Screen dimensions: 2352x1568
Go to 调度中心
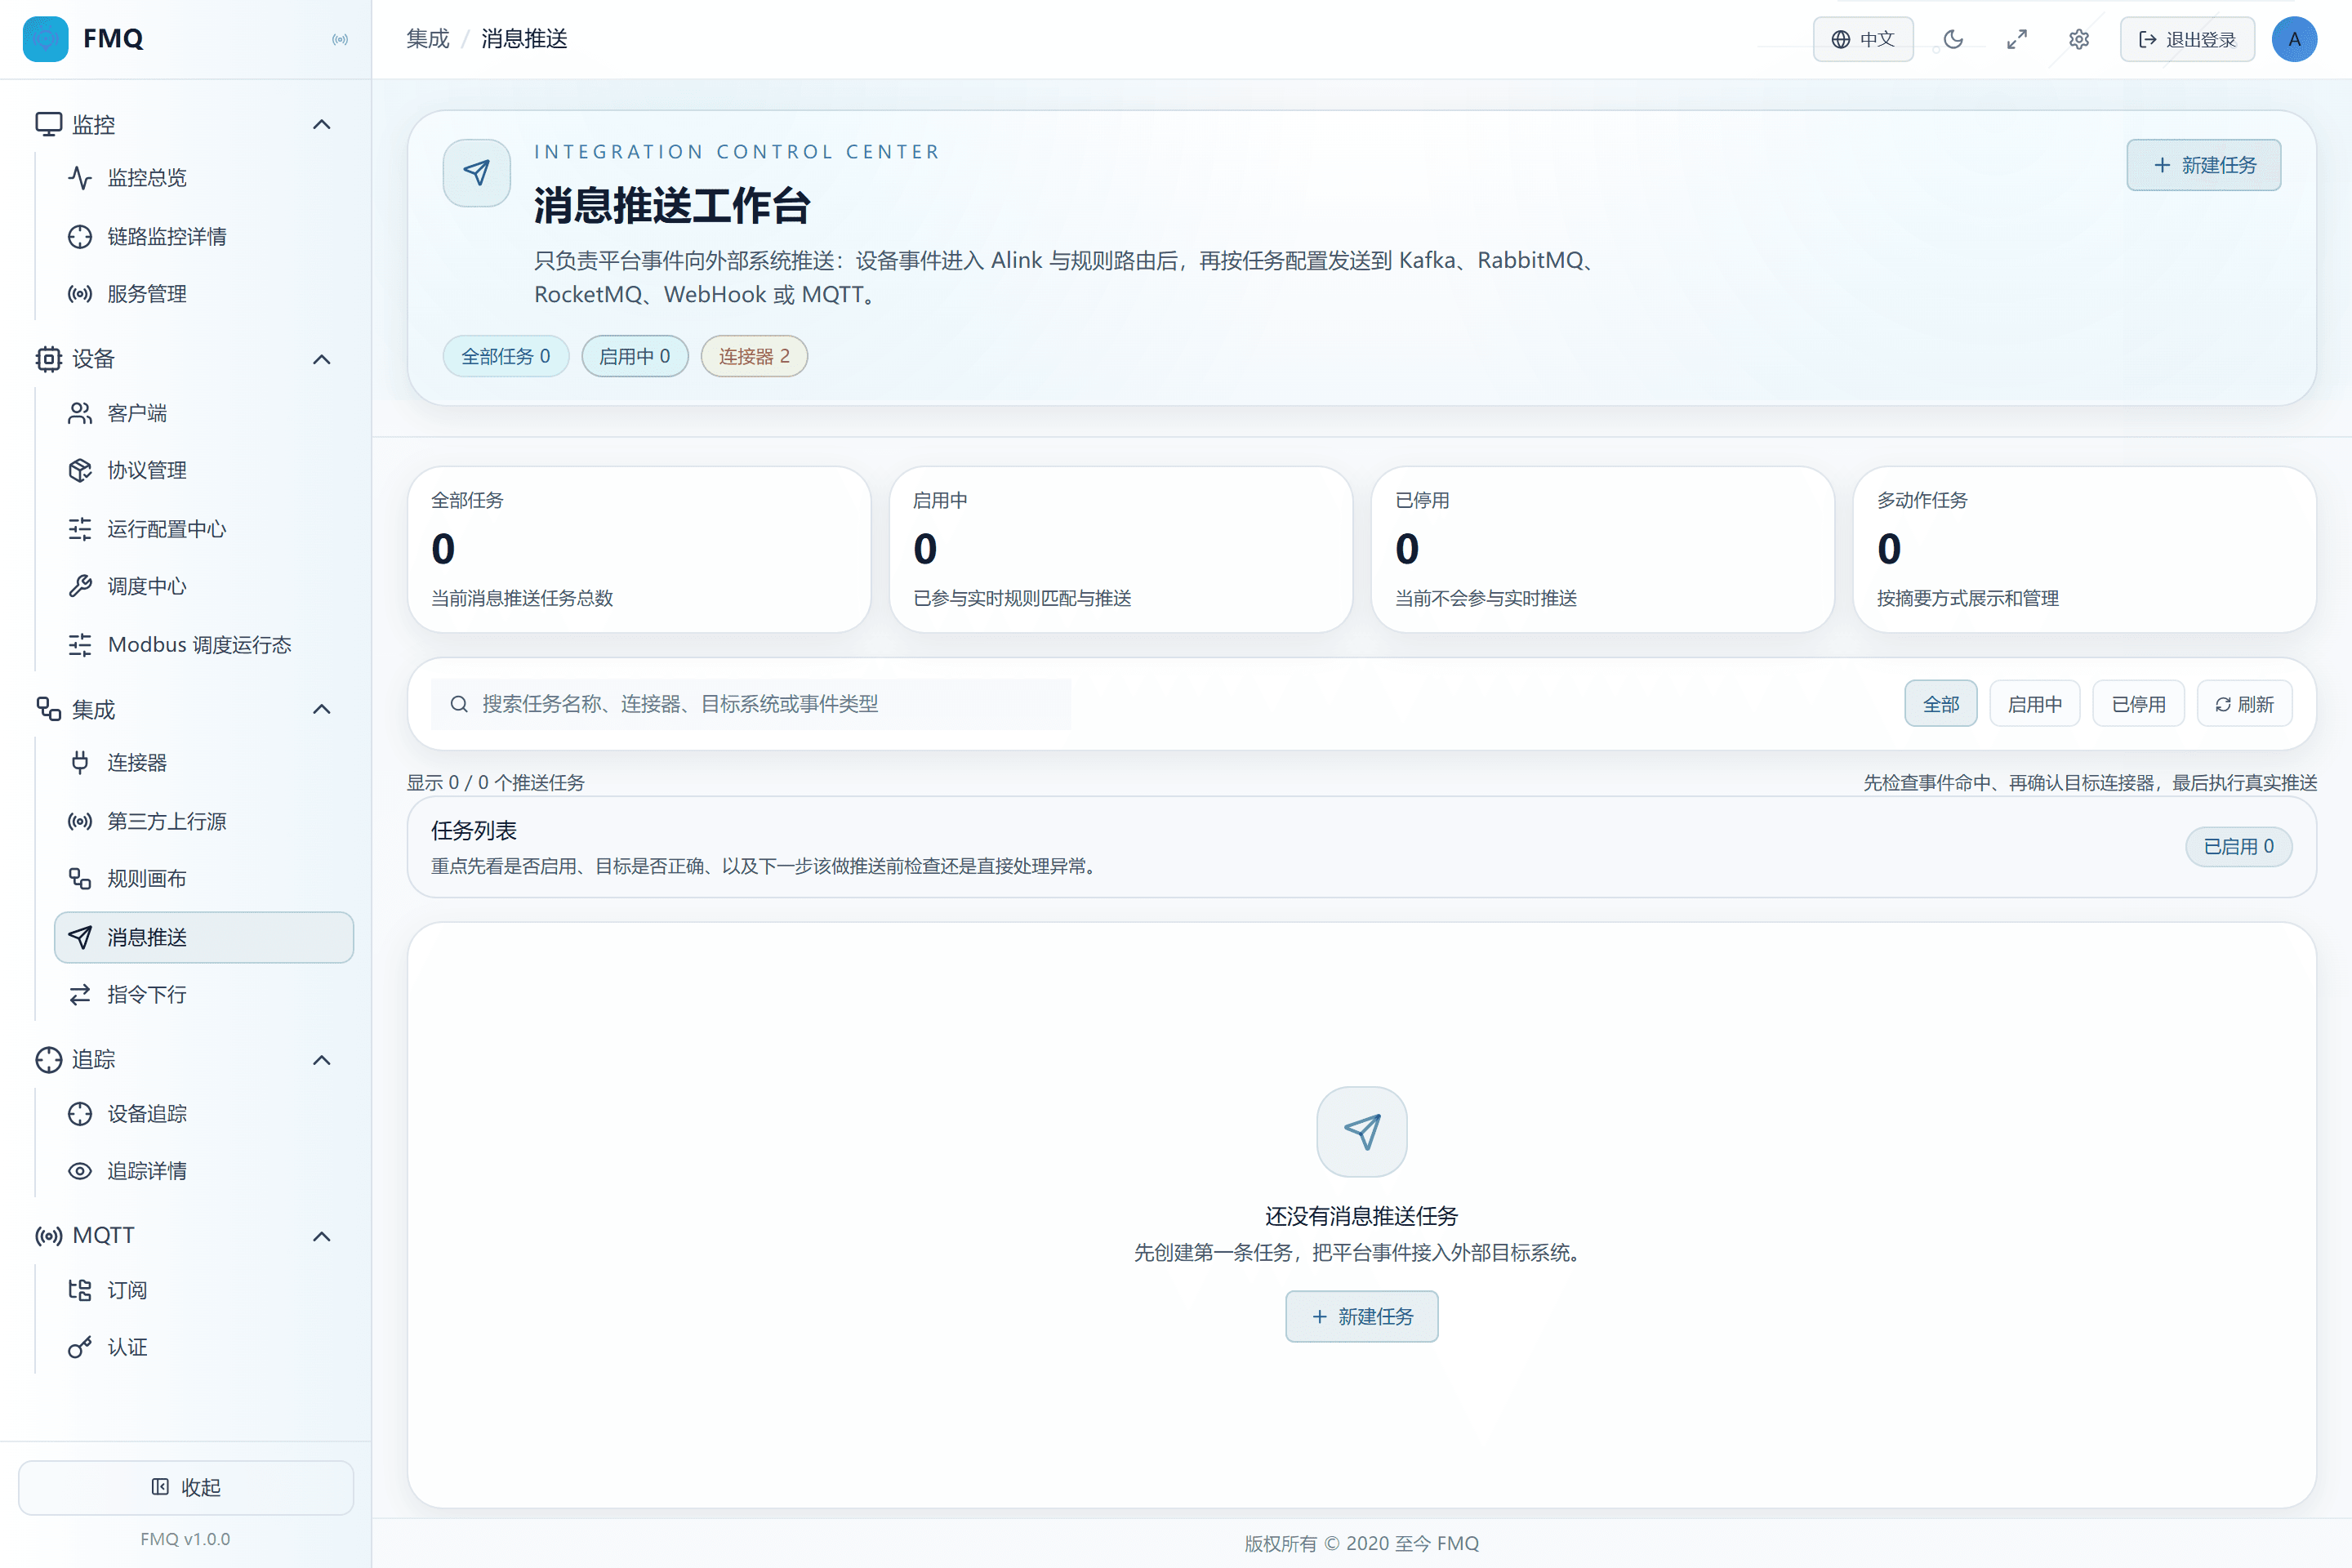204,586
